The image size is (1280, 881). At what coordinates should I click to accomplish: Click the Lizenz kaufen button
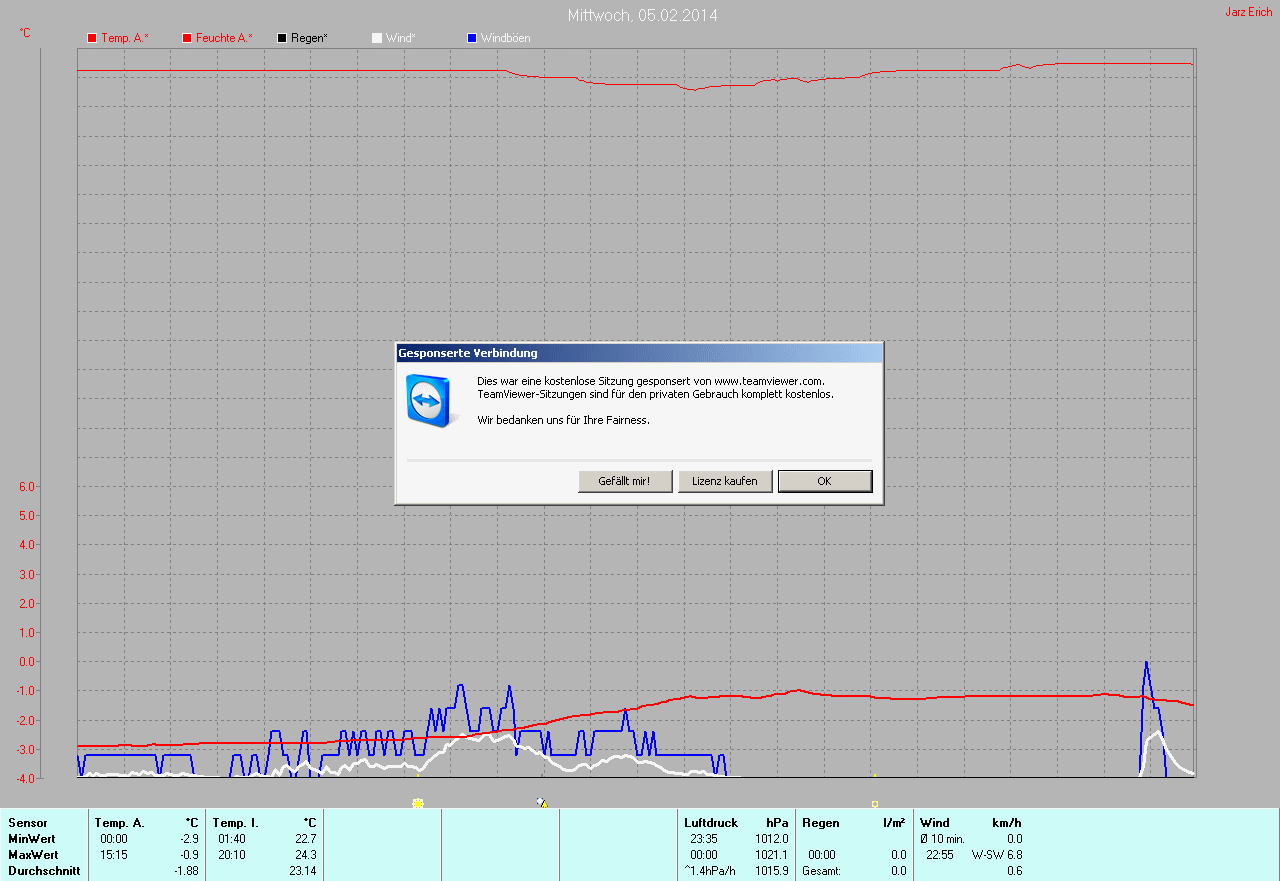pyautogui.click(x=725, y=481)
